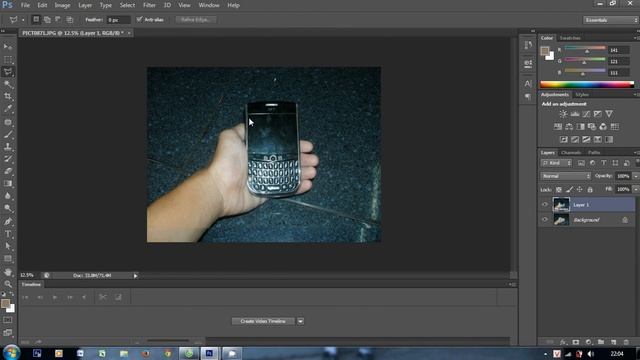The height and width of the screenshot is (360, 640).
Task: Select the Quick Selection wand tool
Action: (x=8, y=84)
